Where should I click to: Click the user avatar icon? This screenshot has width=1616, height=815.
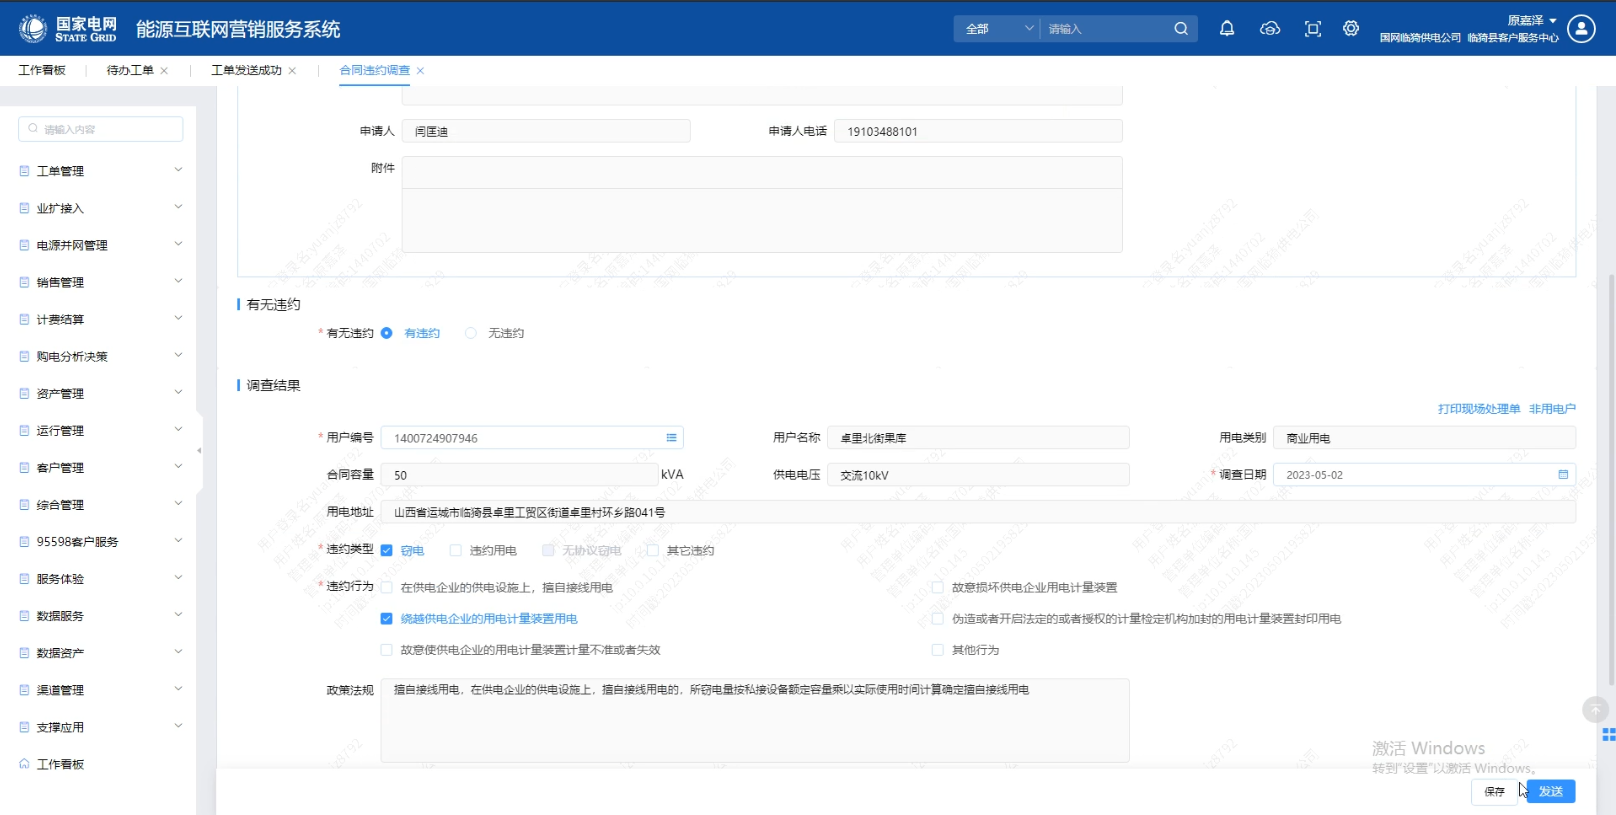coord(1581,29)
